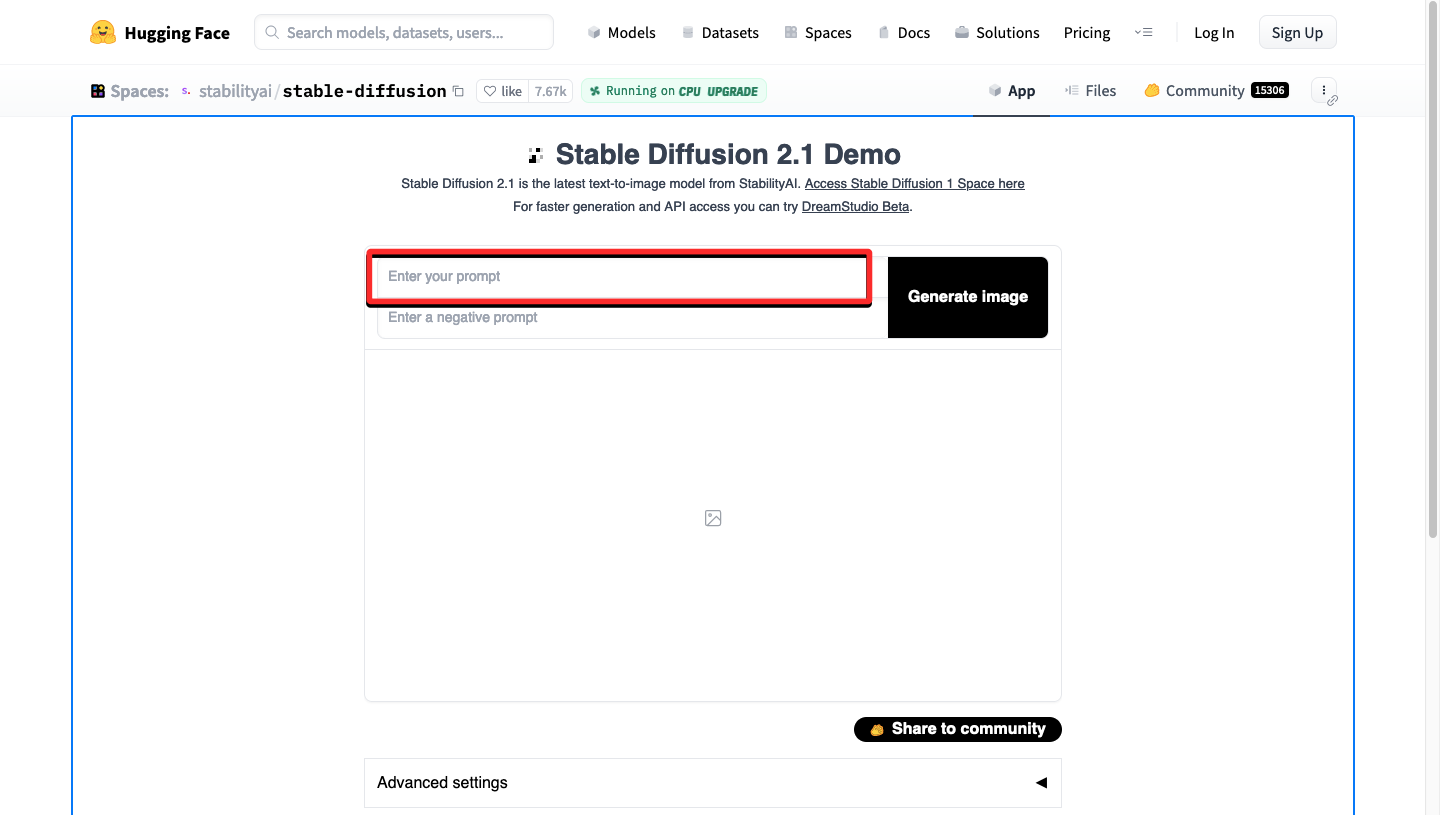Click the copy icon beside stable-diffusion
Screen dimensions: 1440x815
click(x=458, y=91)
